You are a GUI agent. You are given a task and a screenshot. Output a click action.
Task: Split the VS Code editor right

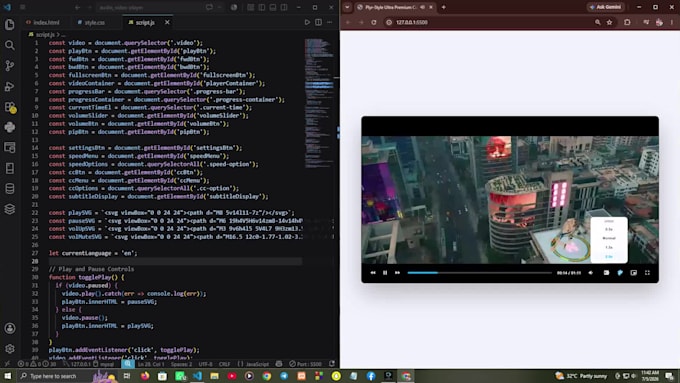click(318, 22)
